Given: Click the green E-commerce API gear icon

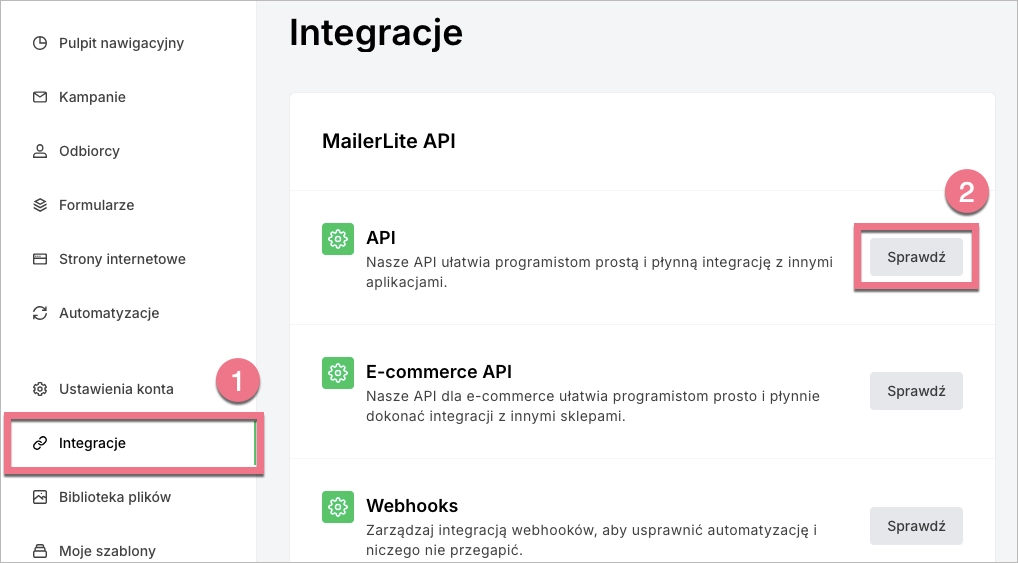Looking at the screenshot, I should [338, 373].
